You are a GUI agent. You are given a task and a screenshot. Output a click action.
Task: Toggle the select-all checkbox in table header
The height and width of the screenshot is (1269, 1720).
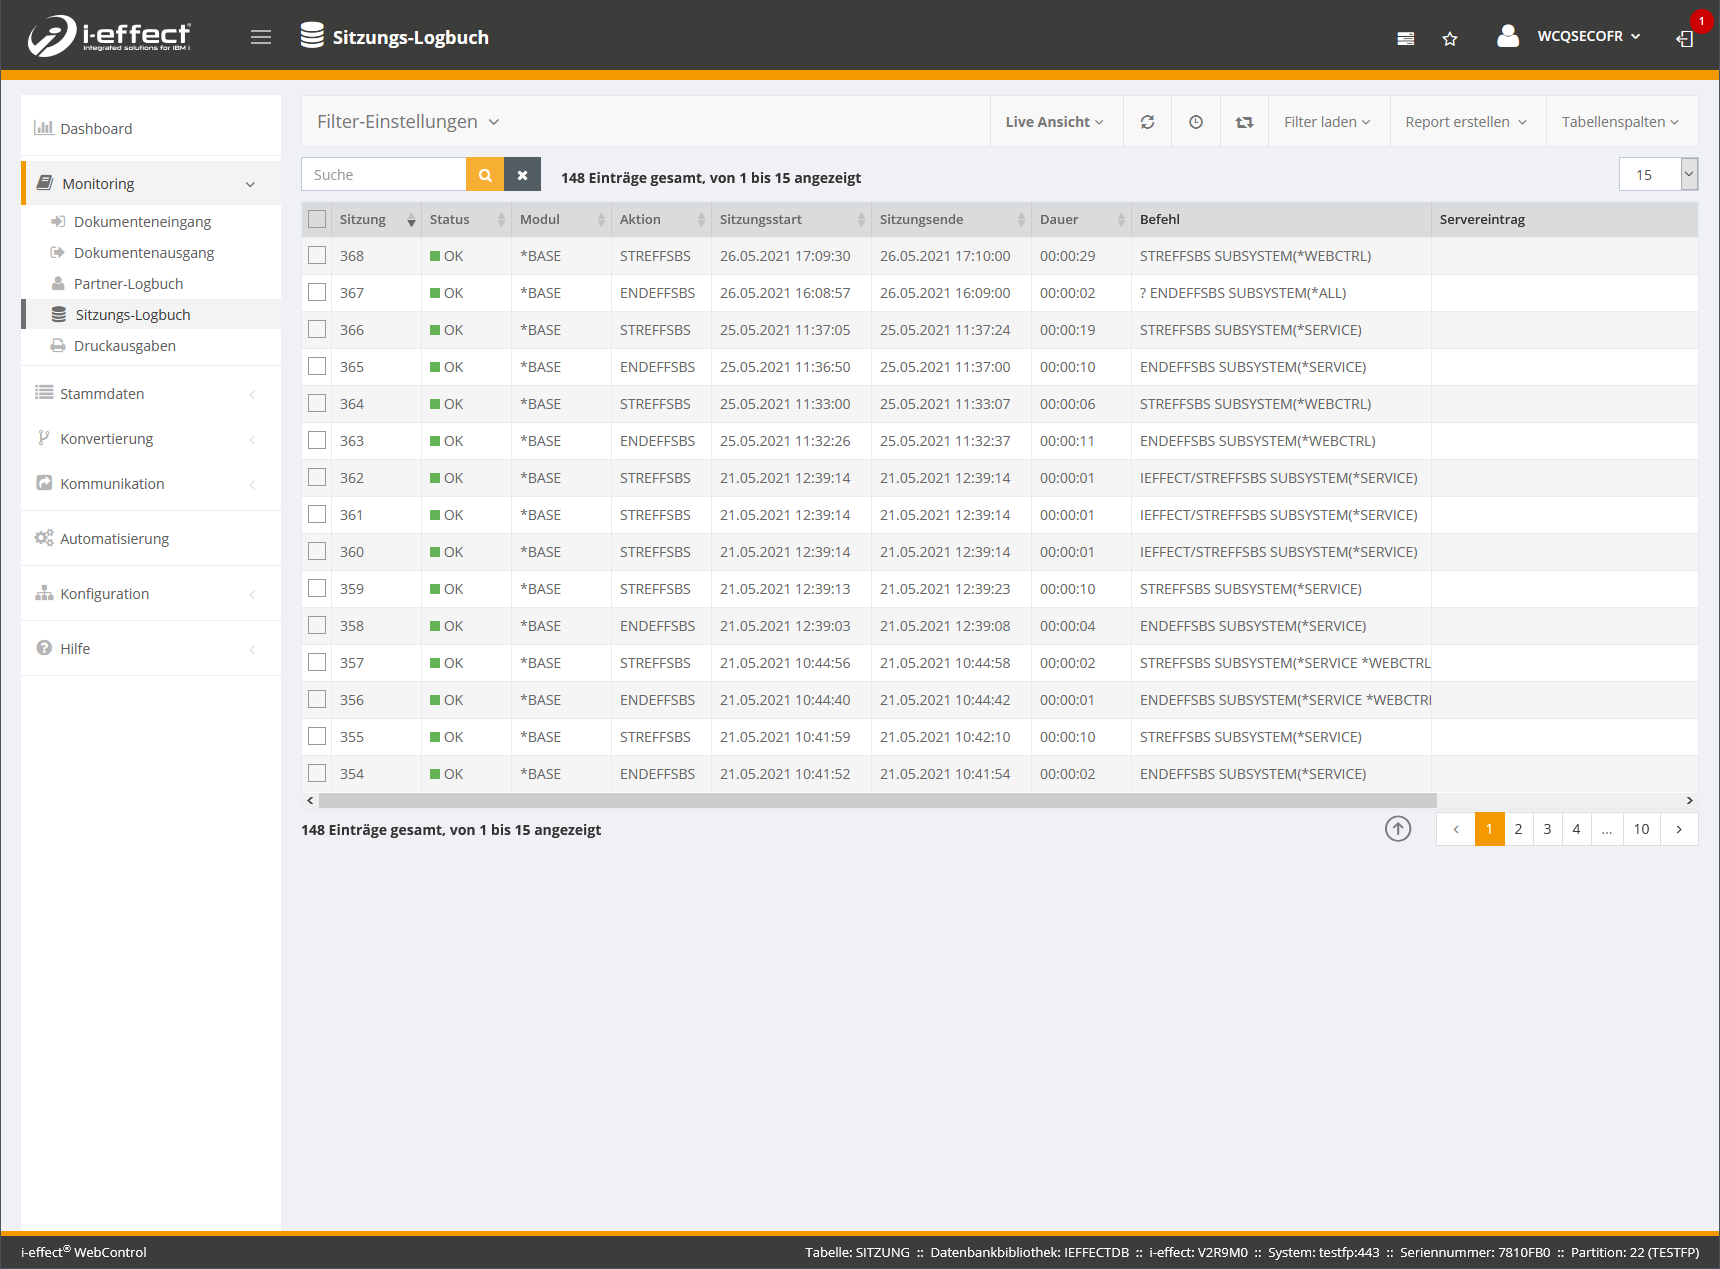(x=317, y=219)
